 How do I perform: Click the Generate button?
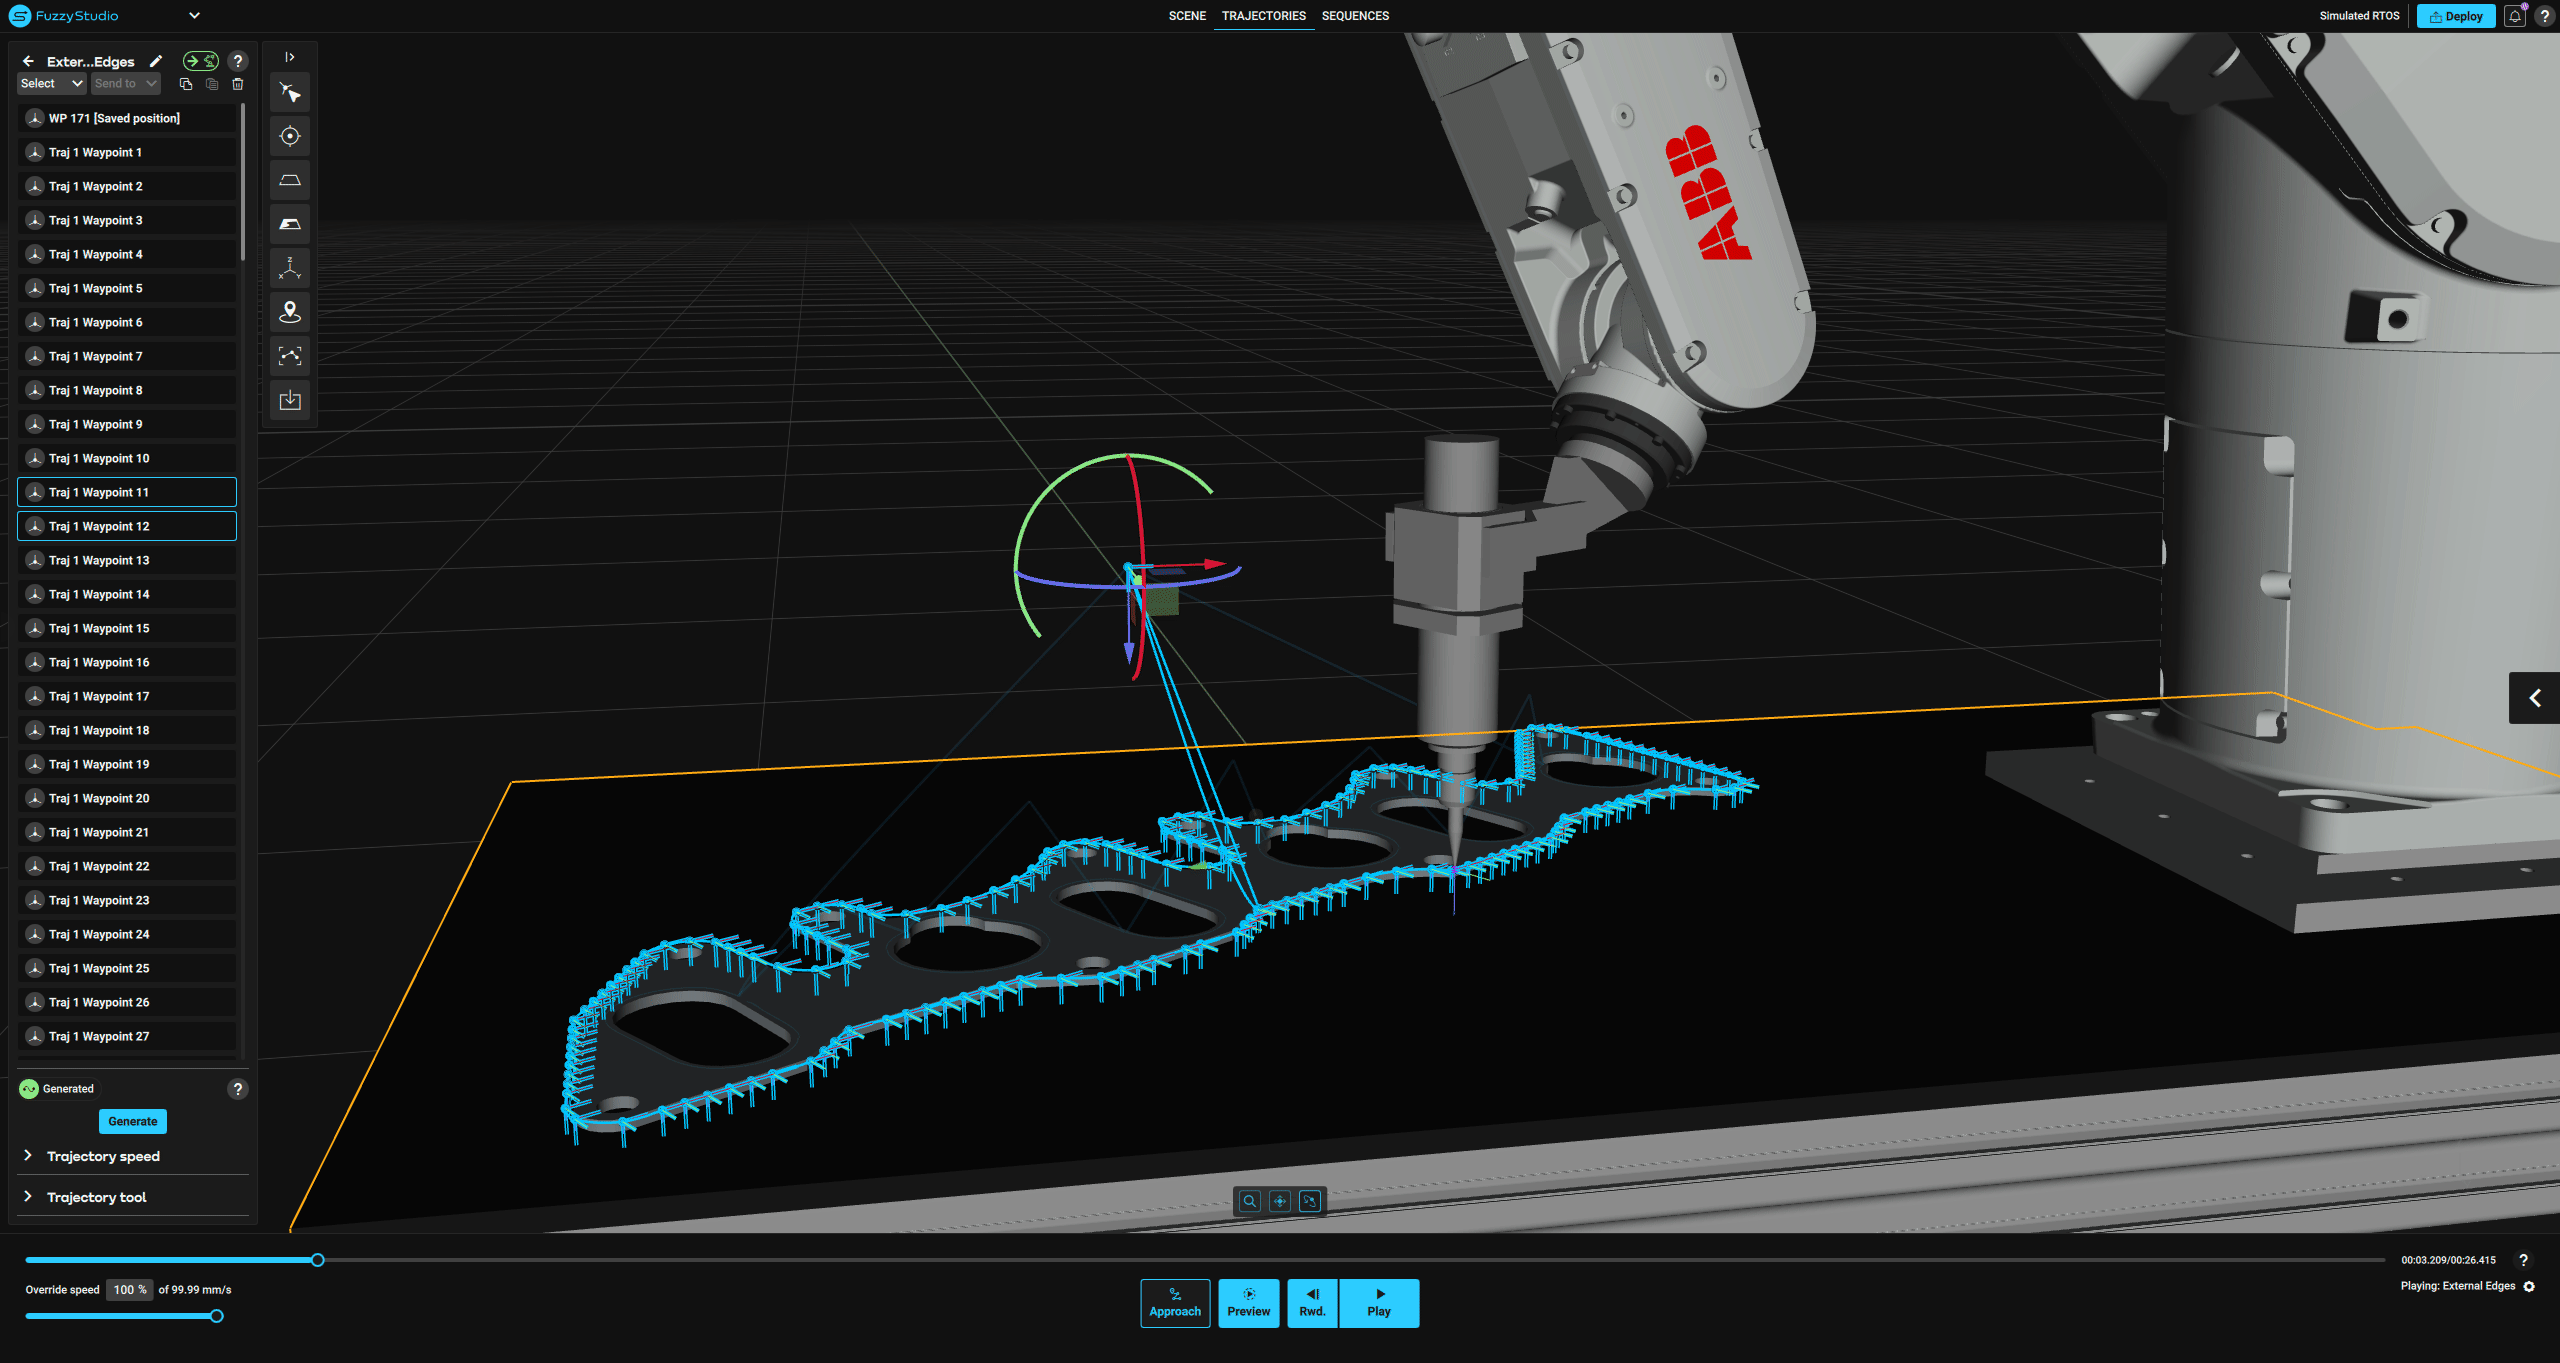tap(133, 1121)
